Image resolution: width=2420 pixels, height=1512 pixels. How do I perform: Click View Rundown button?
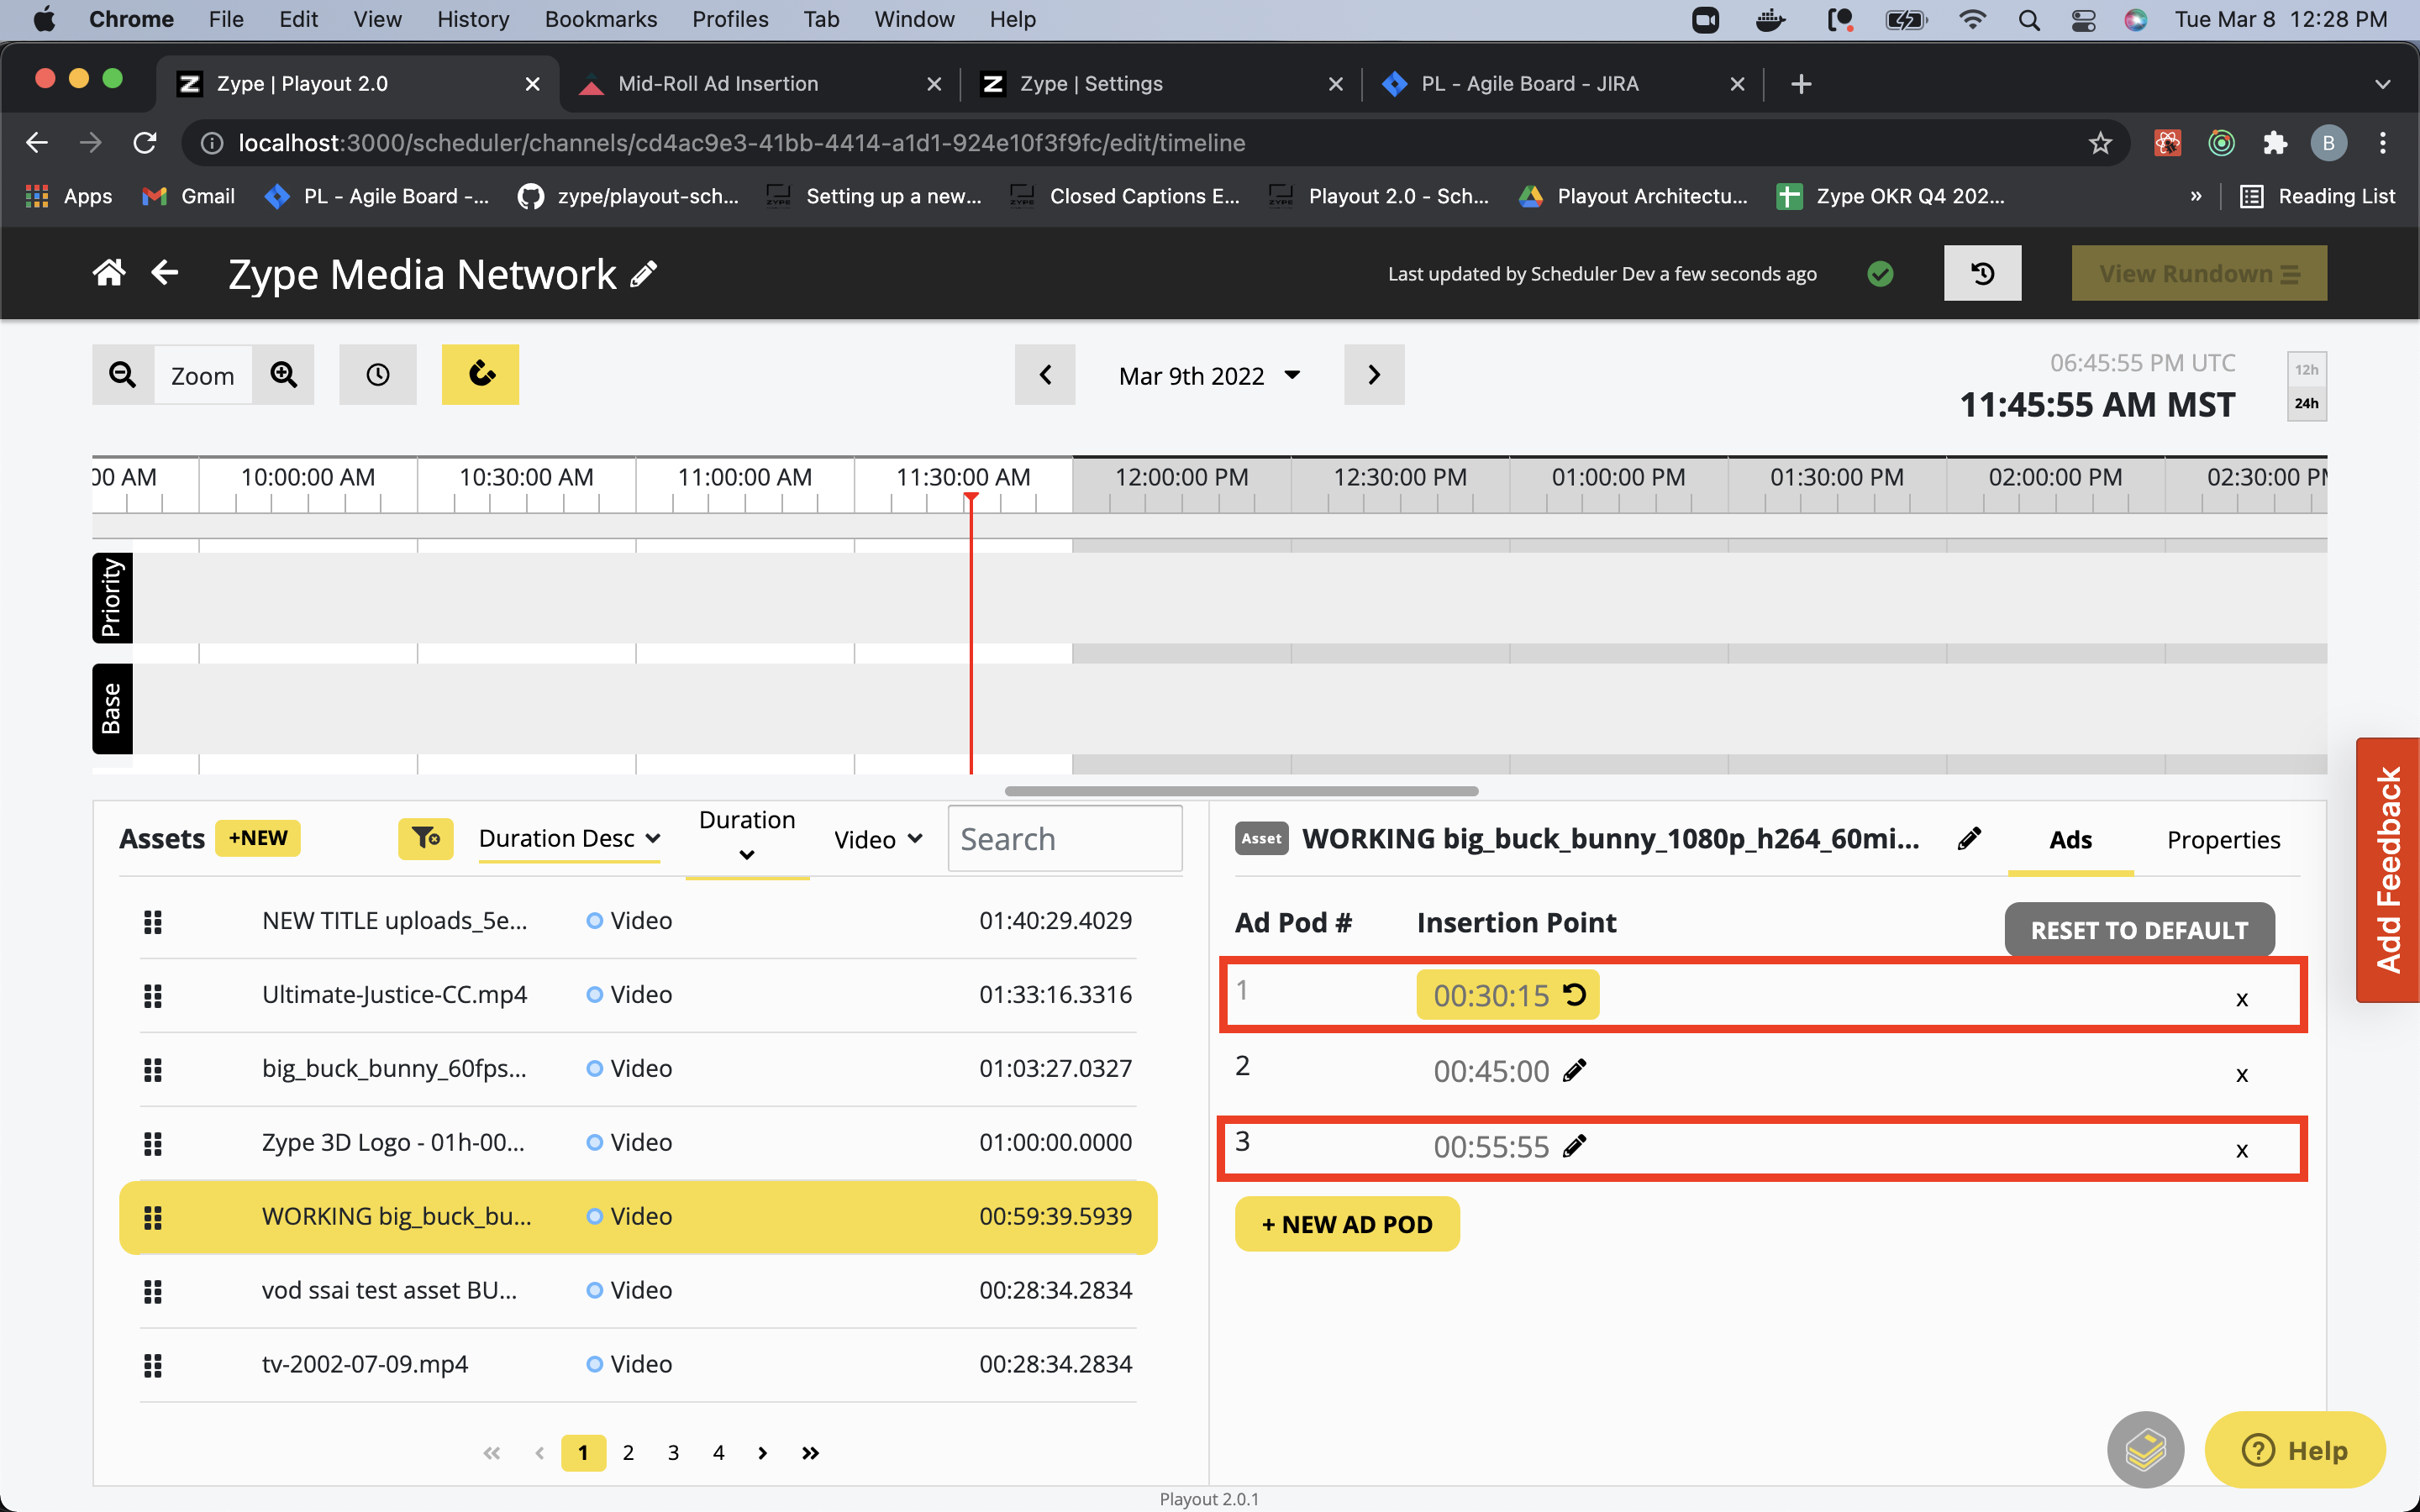(2198, 273)
